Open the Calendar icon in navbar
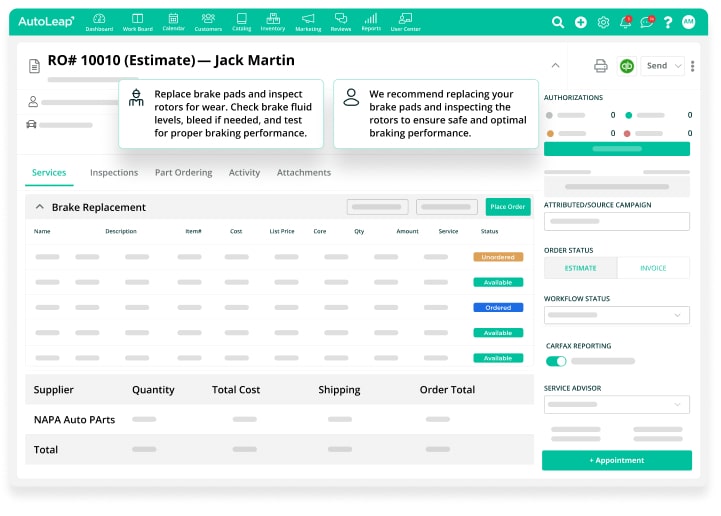The image size is (721, 516). 172,21
